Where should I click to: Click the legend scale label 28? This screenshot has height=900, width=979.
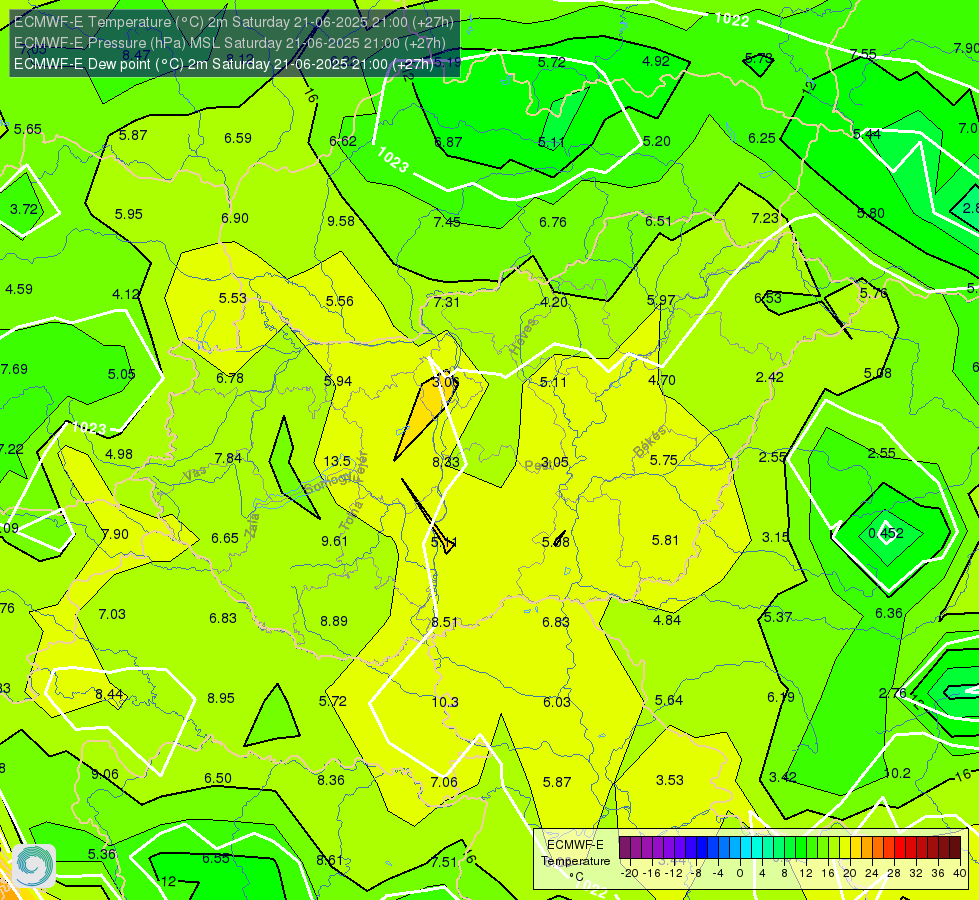pyautogui.click(x=893, y=873)
